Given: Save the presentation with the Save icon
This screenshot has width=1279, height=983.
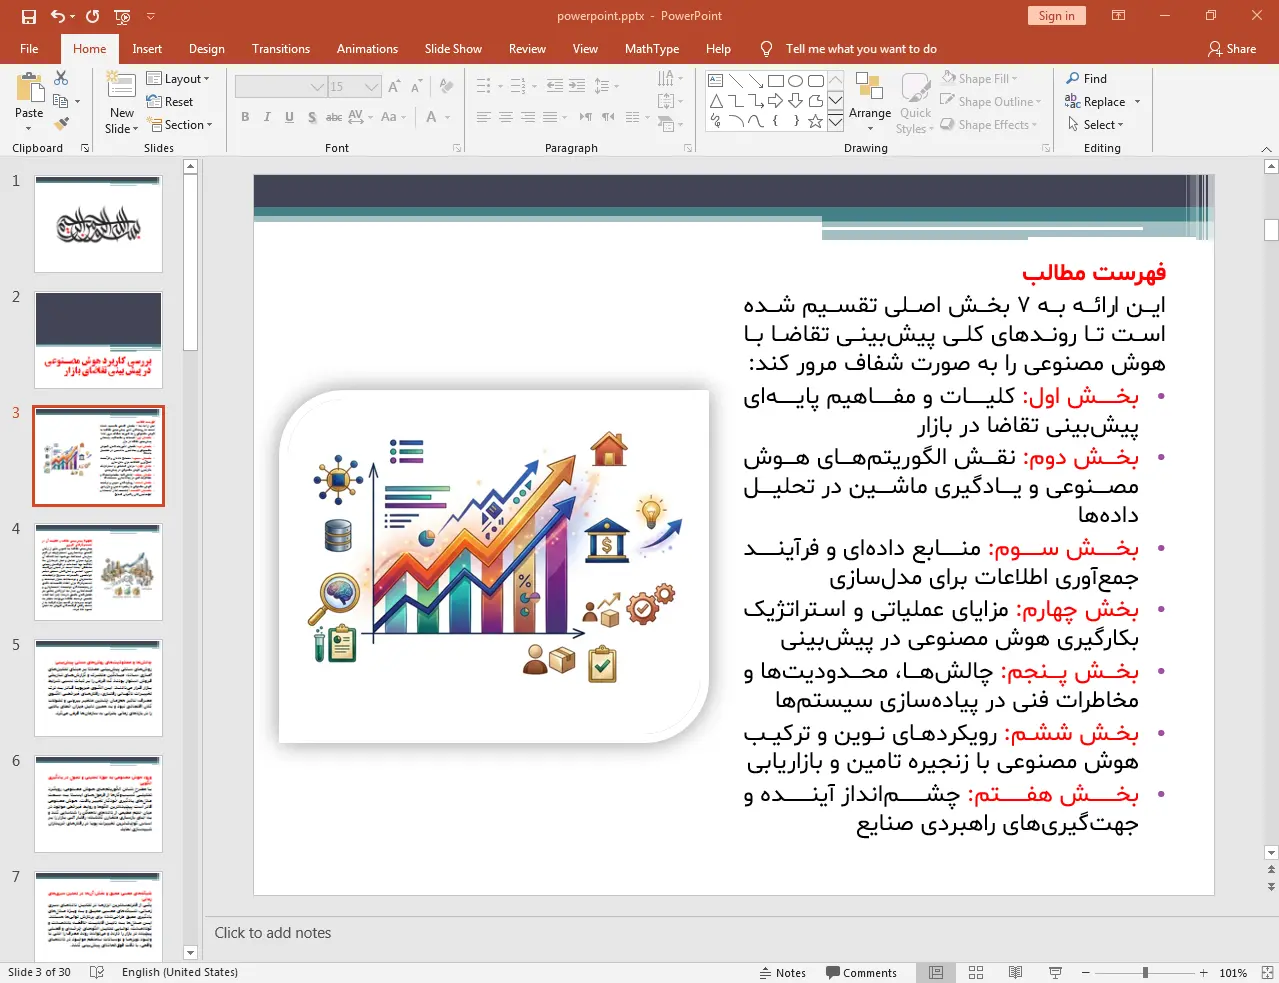Looking at the screenshot, I should 28,16.
